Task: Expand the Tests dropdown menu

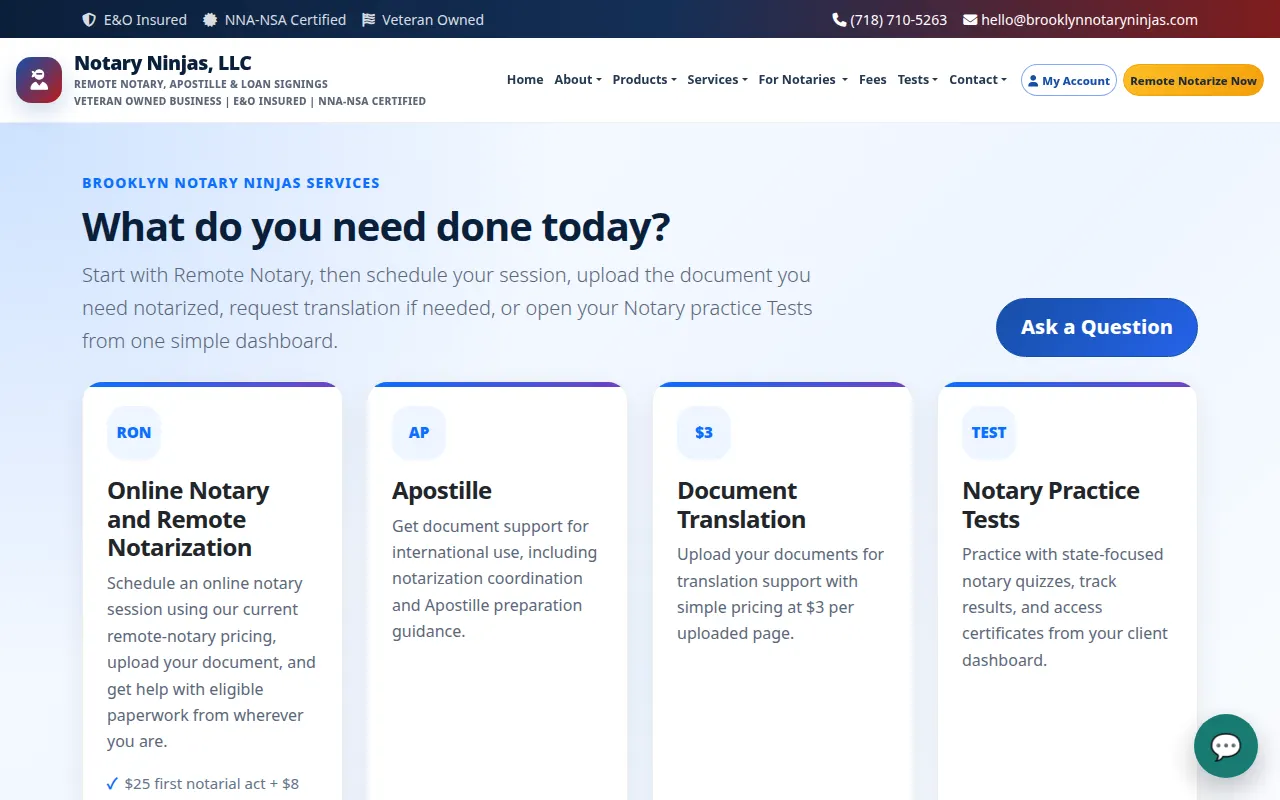Action: click(917, 80)
